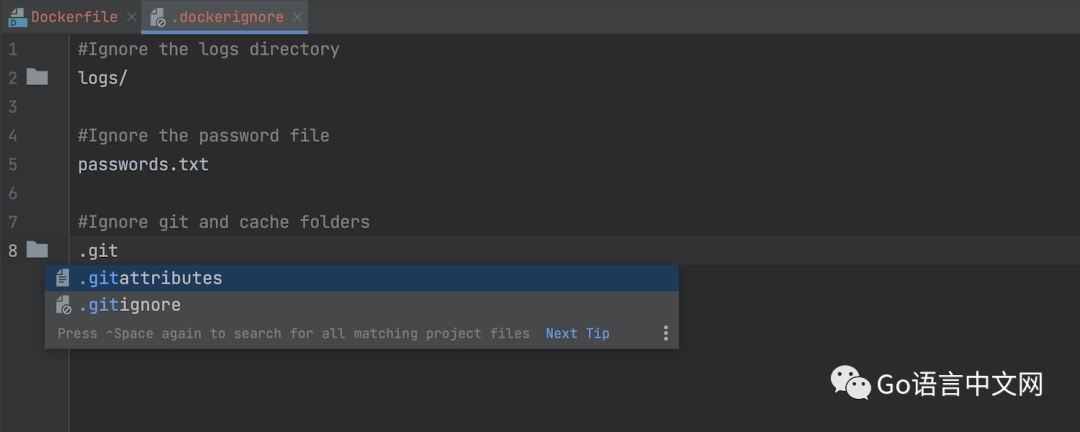Image resolution: width=1080 pixels, height=432 pixels.
Task: Click line number 5 in the gutter
Action: [12, 164]
